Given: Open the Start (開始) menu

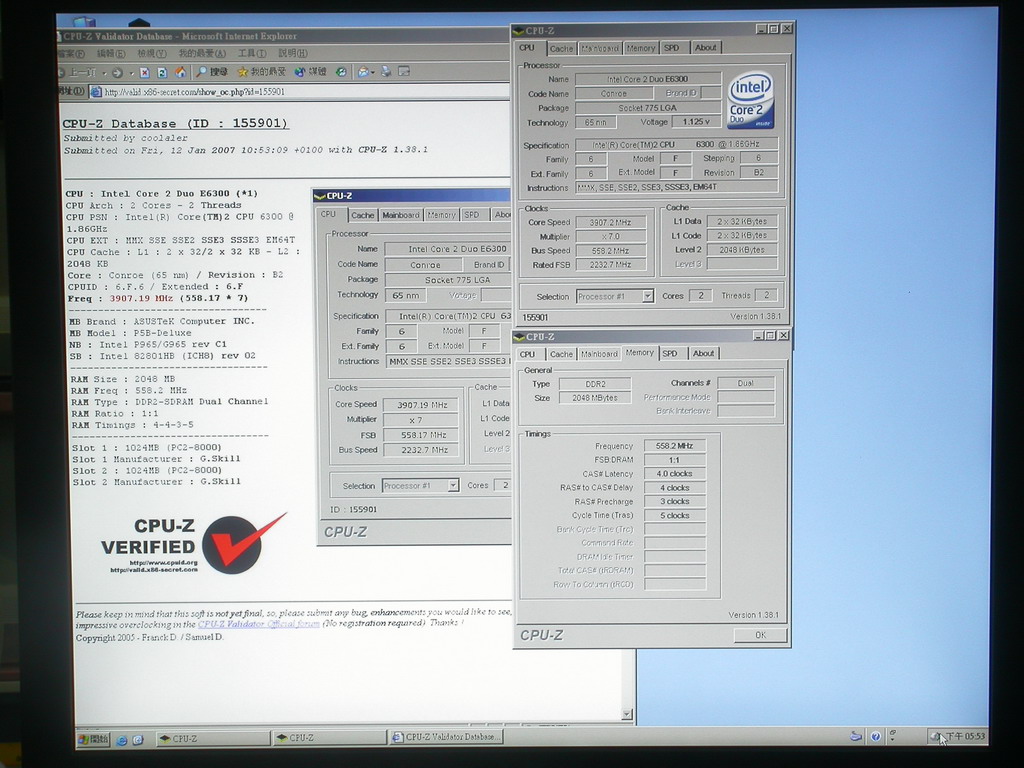Looking at the screenshot, I should pos(93,739).
